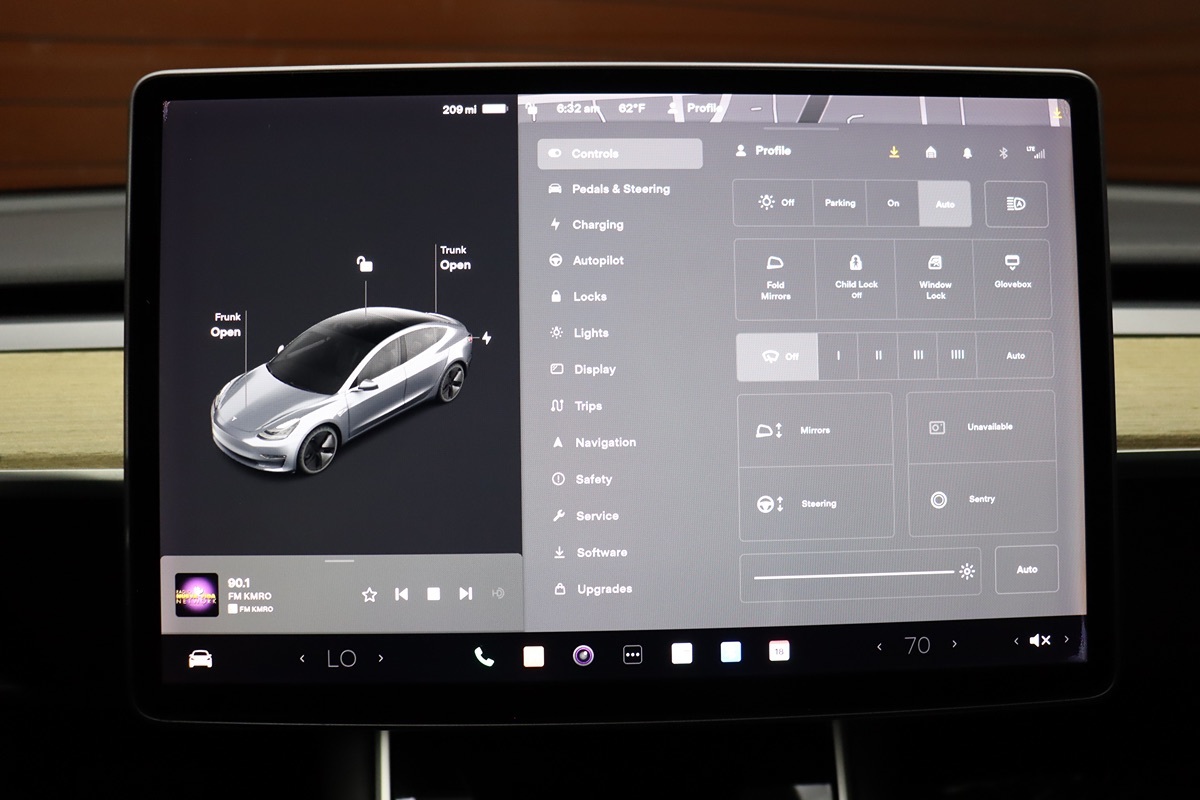
Task: Open the three-dot app launcher
Action: point(632,655)
